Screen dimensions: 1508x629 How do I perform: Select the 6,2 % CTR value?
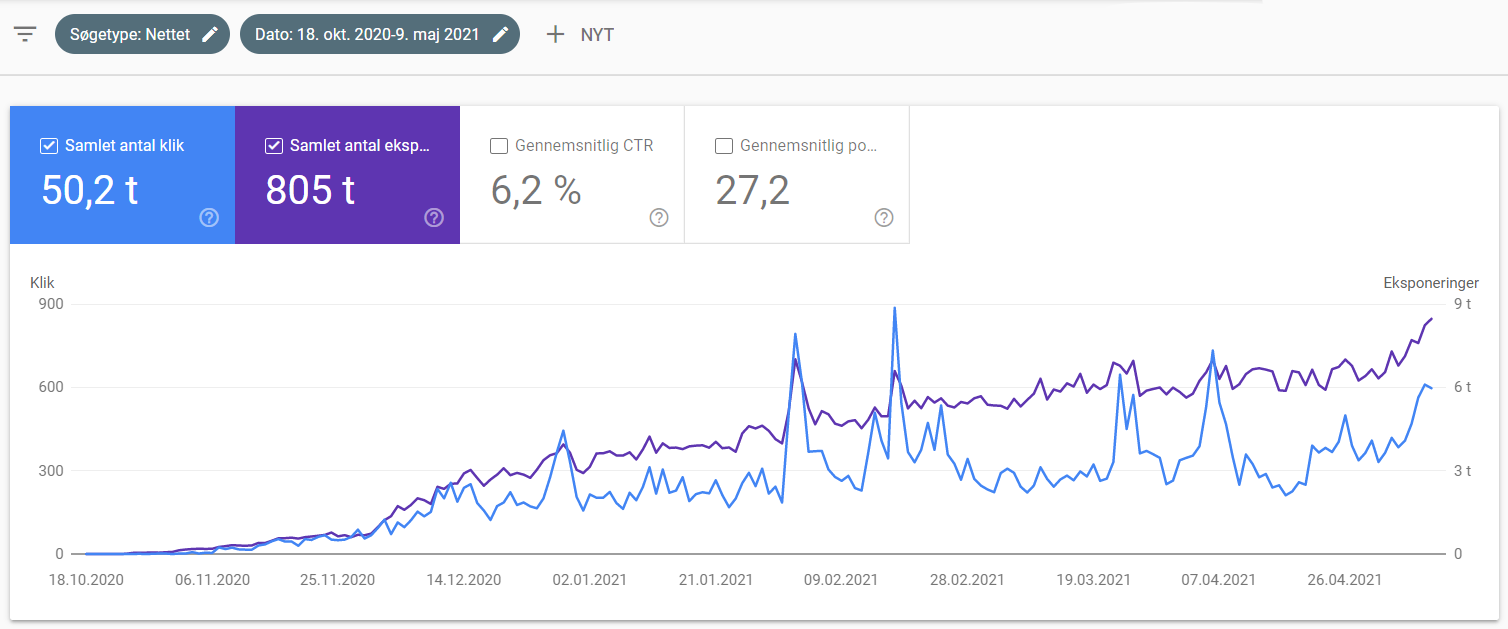tap(536, 189)
